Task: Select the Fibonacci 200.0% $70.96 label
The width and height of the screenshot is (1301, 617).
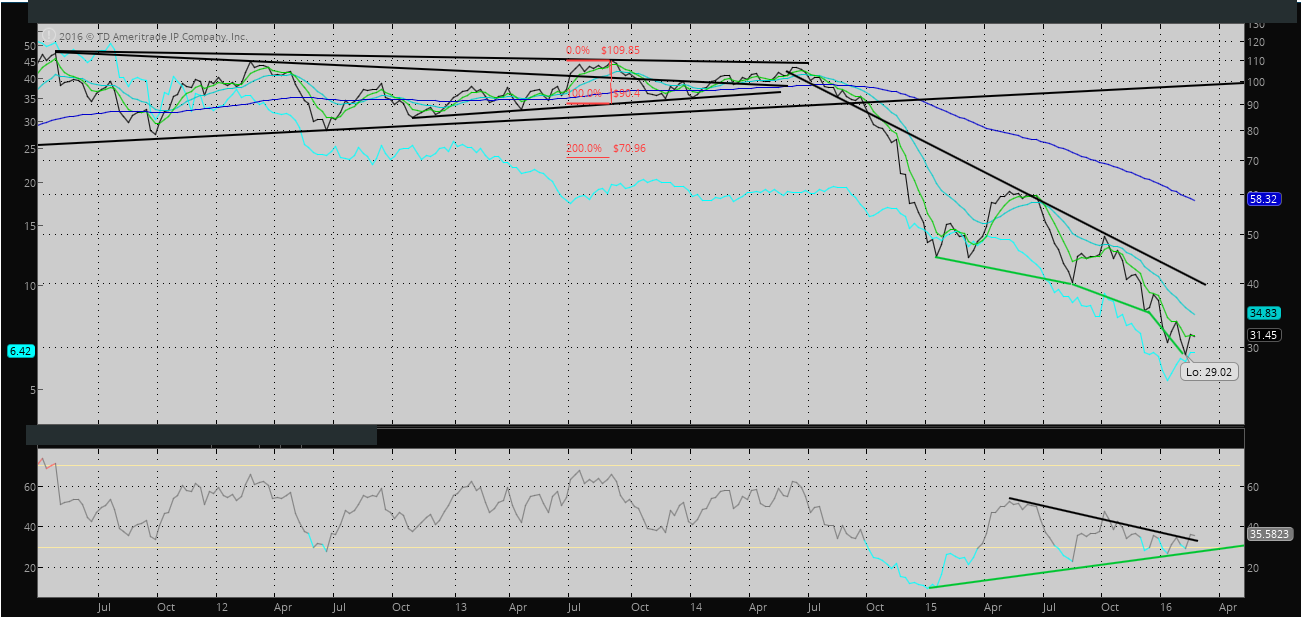Action: (x=606, y=148)
